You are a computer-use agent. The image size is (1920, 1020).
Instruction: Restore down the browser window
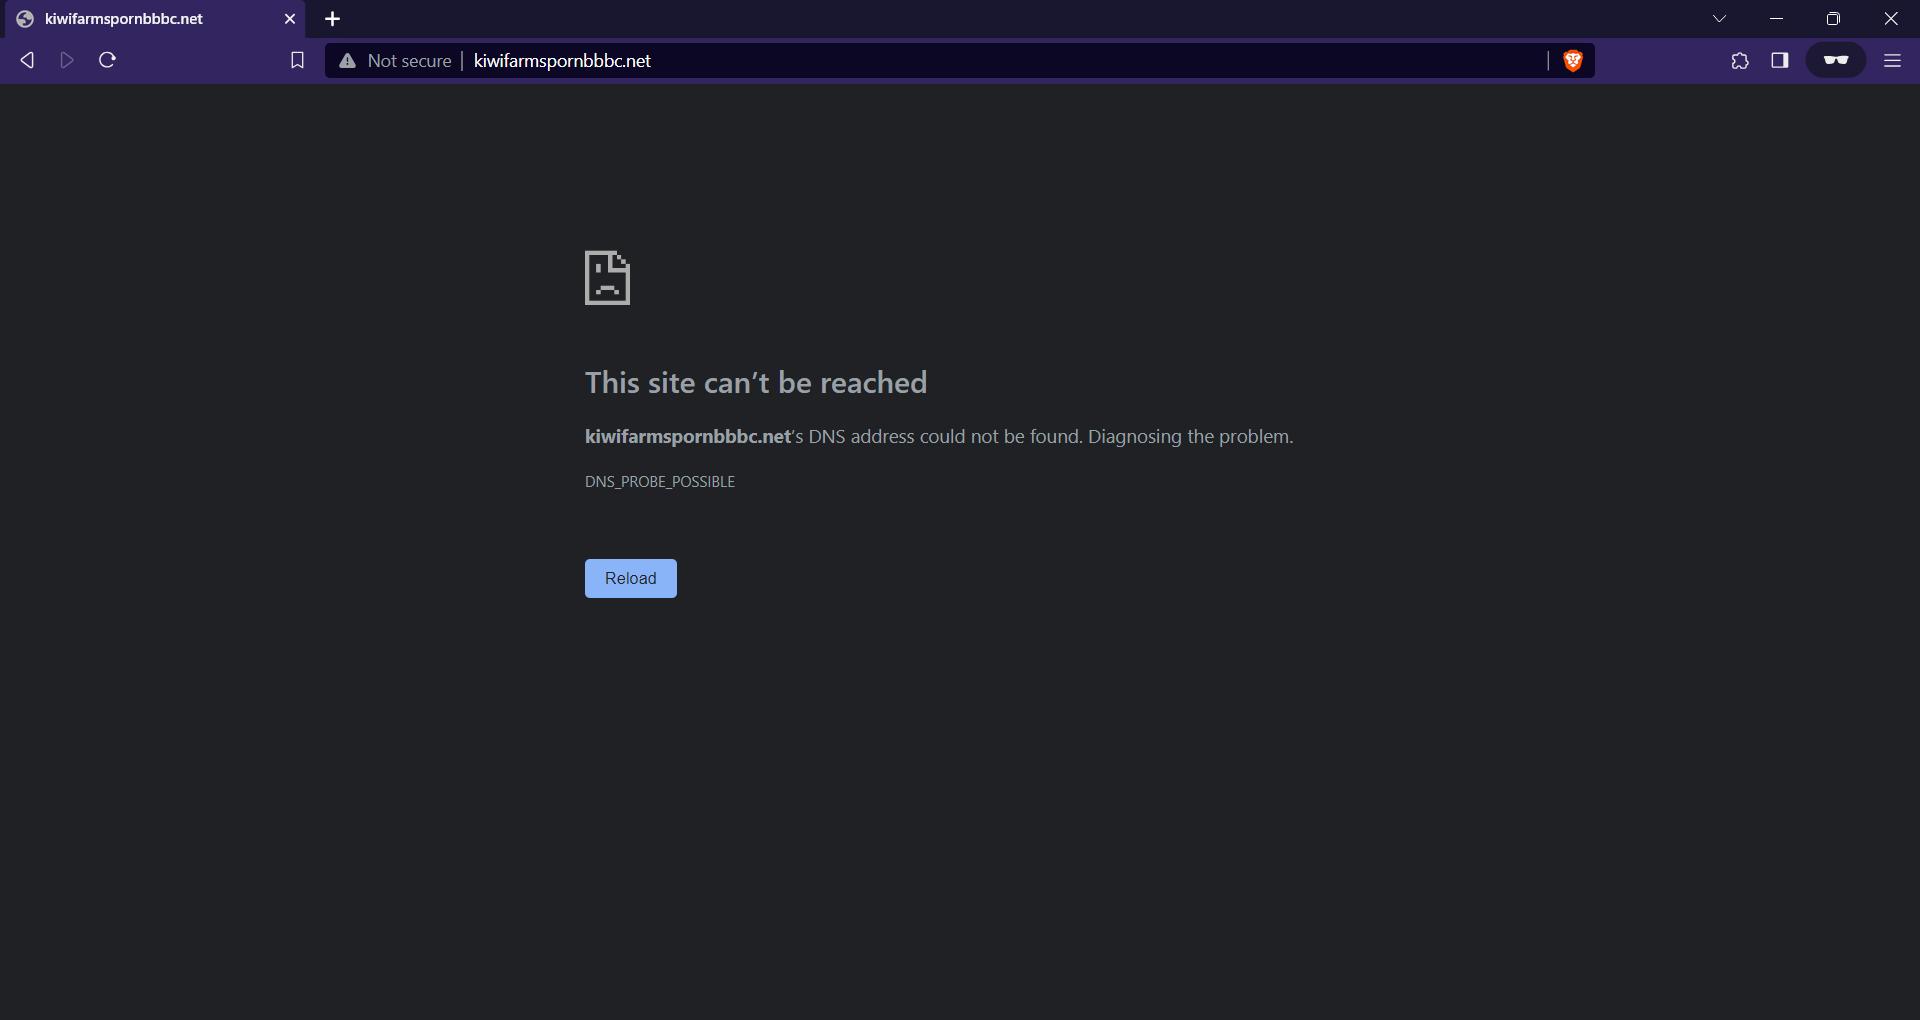(1833, 19)
